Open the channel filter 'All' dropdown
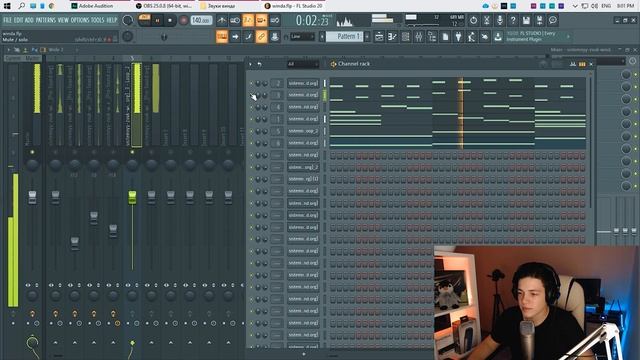The width and height of the screenshot is (640, 360). point(302,64)
